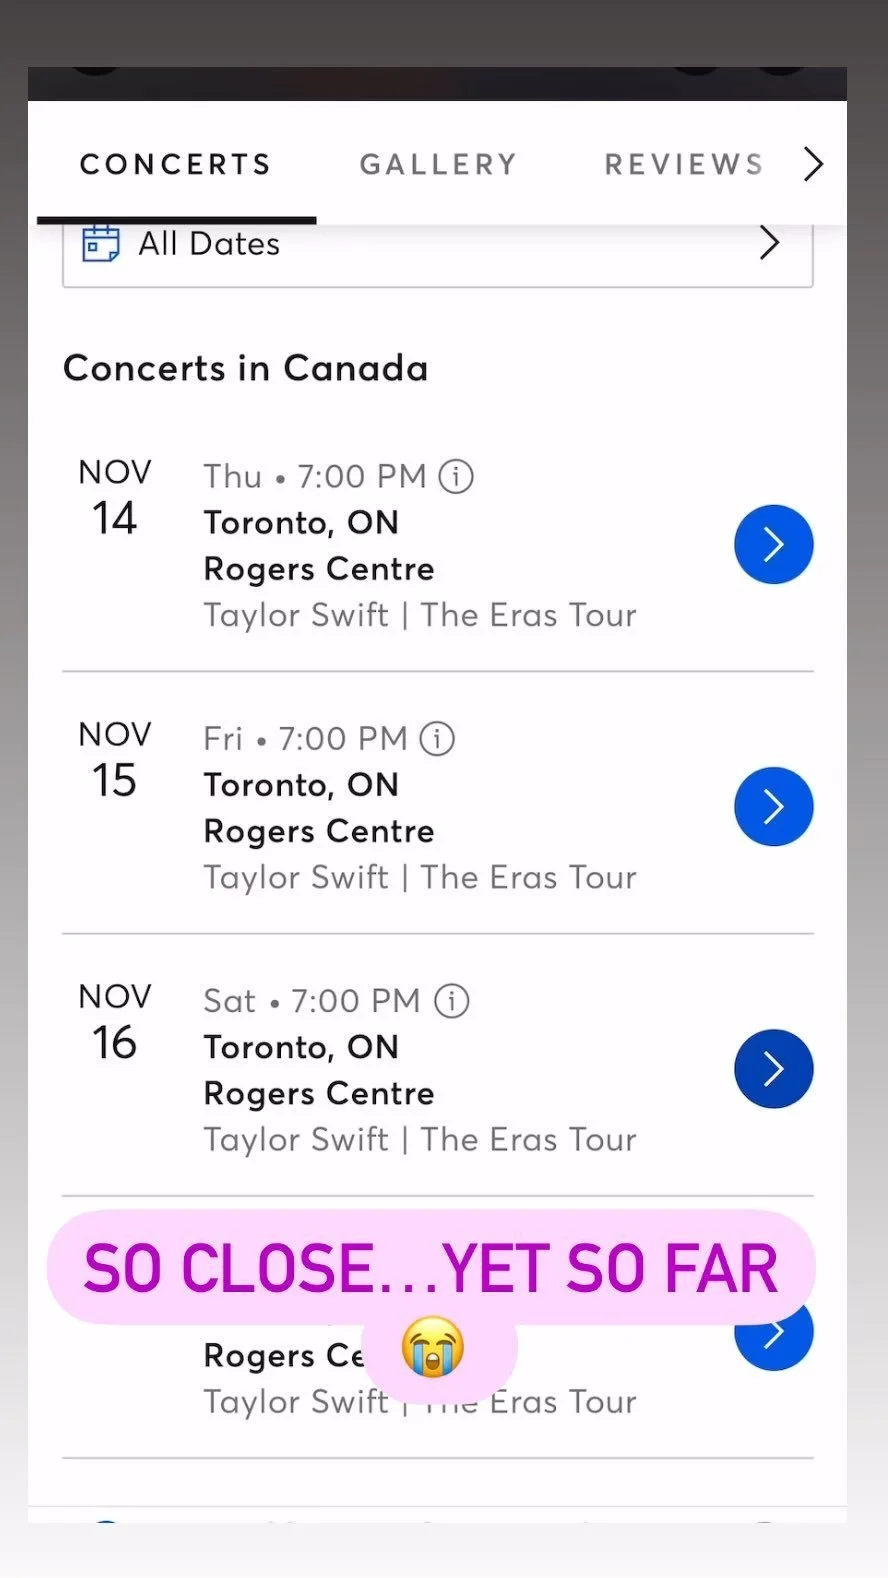Viewport: 888px width, 1578px height.
Task: Open the Nov 16 concert arrow button
Action: (773, 1069)
